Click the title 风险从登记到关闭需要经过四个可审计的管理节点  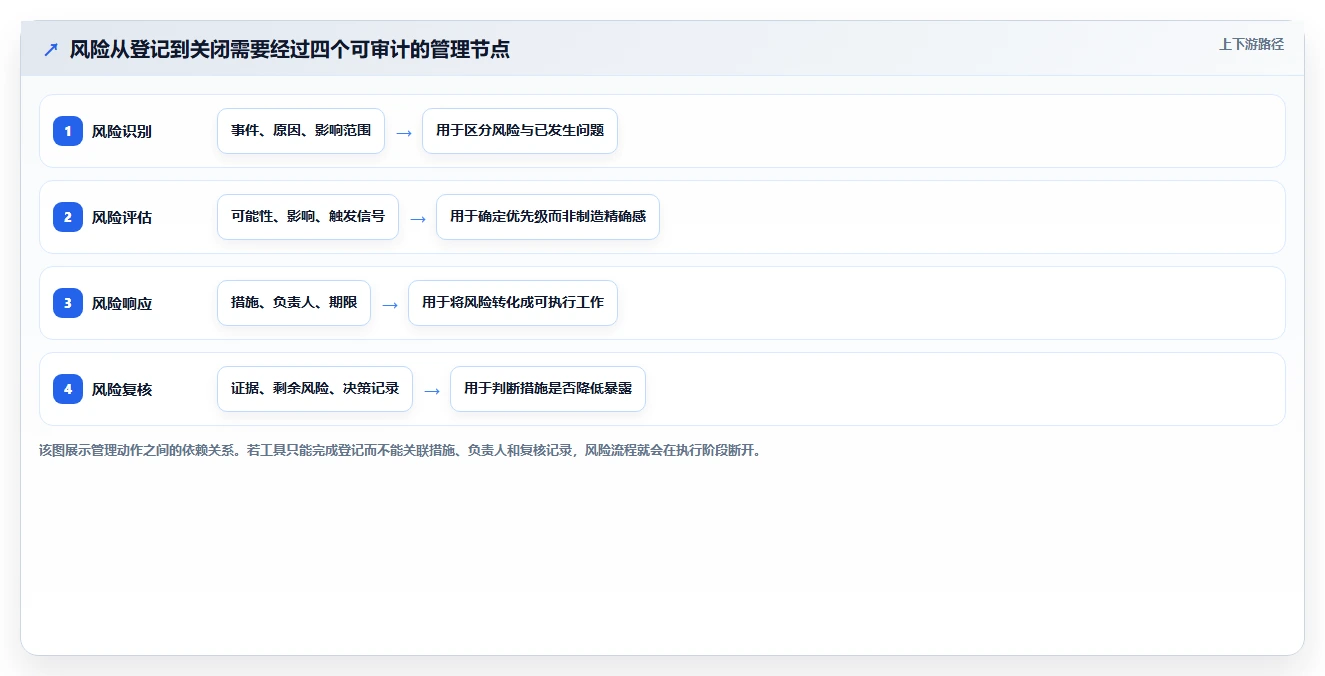point(290,50)
